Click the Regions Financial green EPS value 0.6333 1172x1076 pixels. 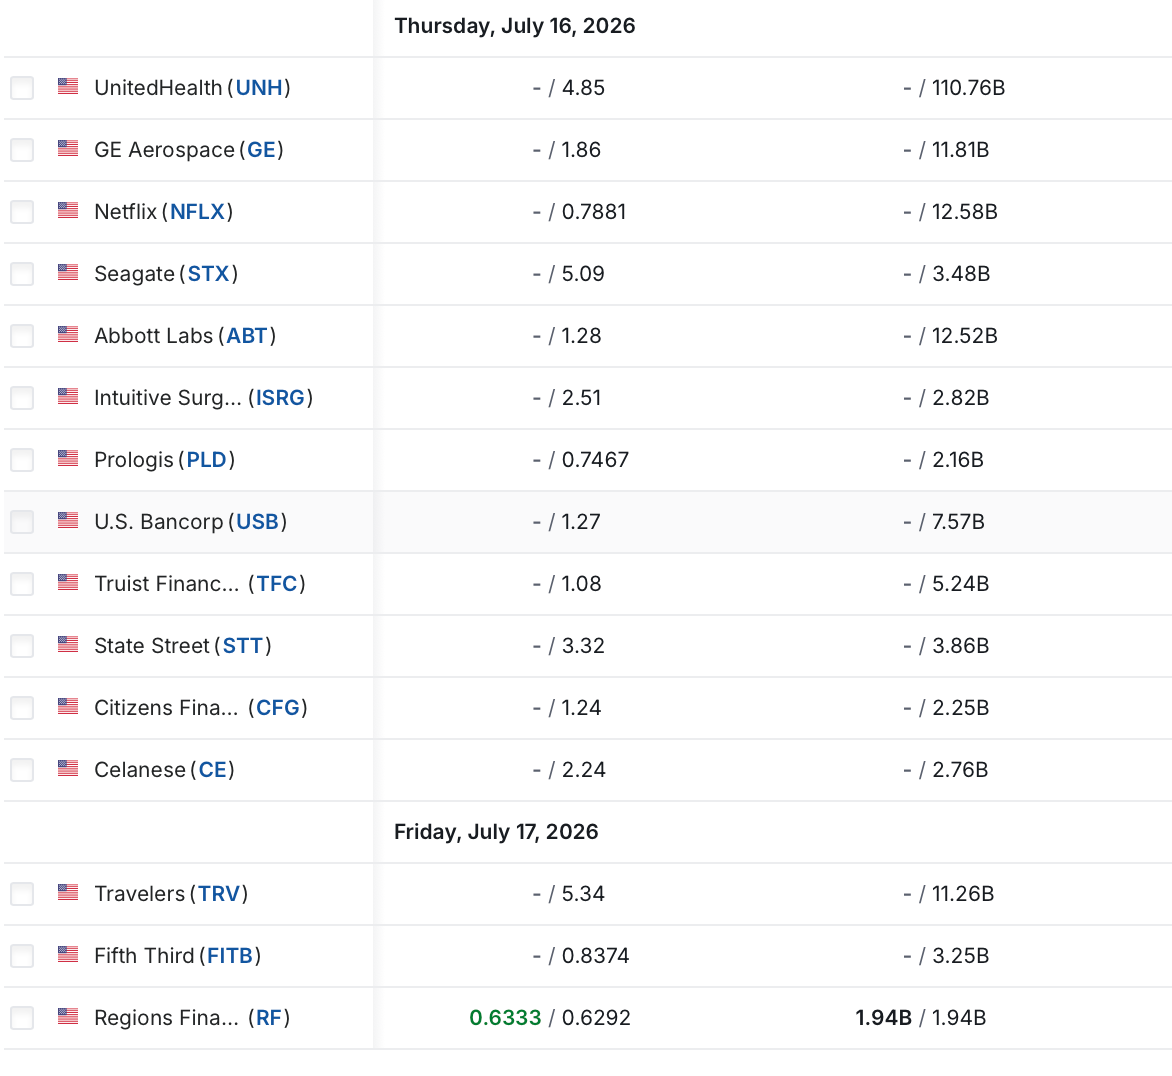coord(505,1018)
